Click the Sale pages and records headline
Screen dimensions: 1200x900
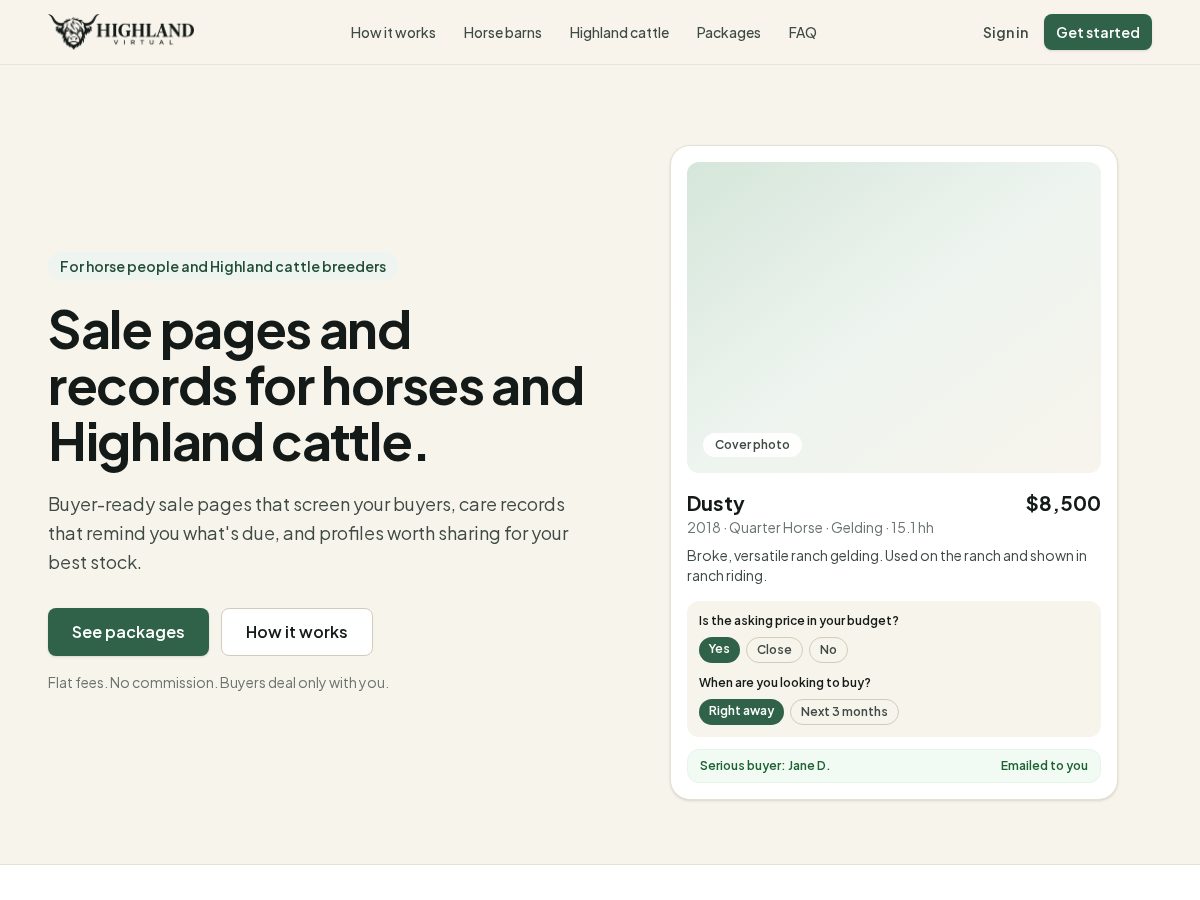click(316, 385)
